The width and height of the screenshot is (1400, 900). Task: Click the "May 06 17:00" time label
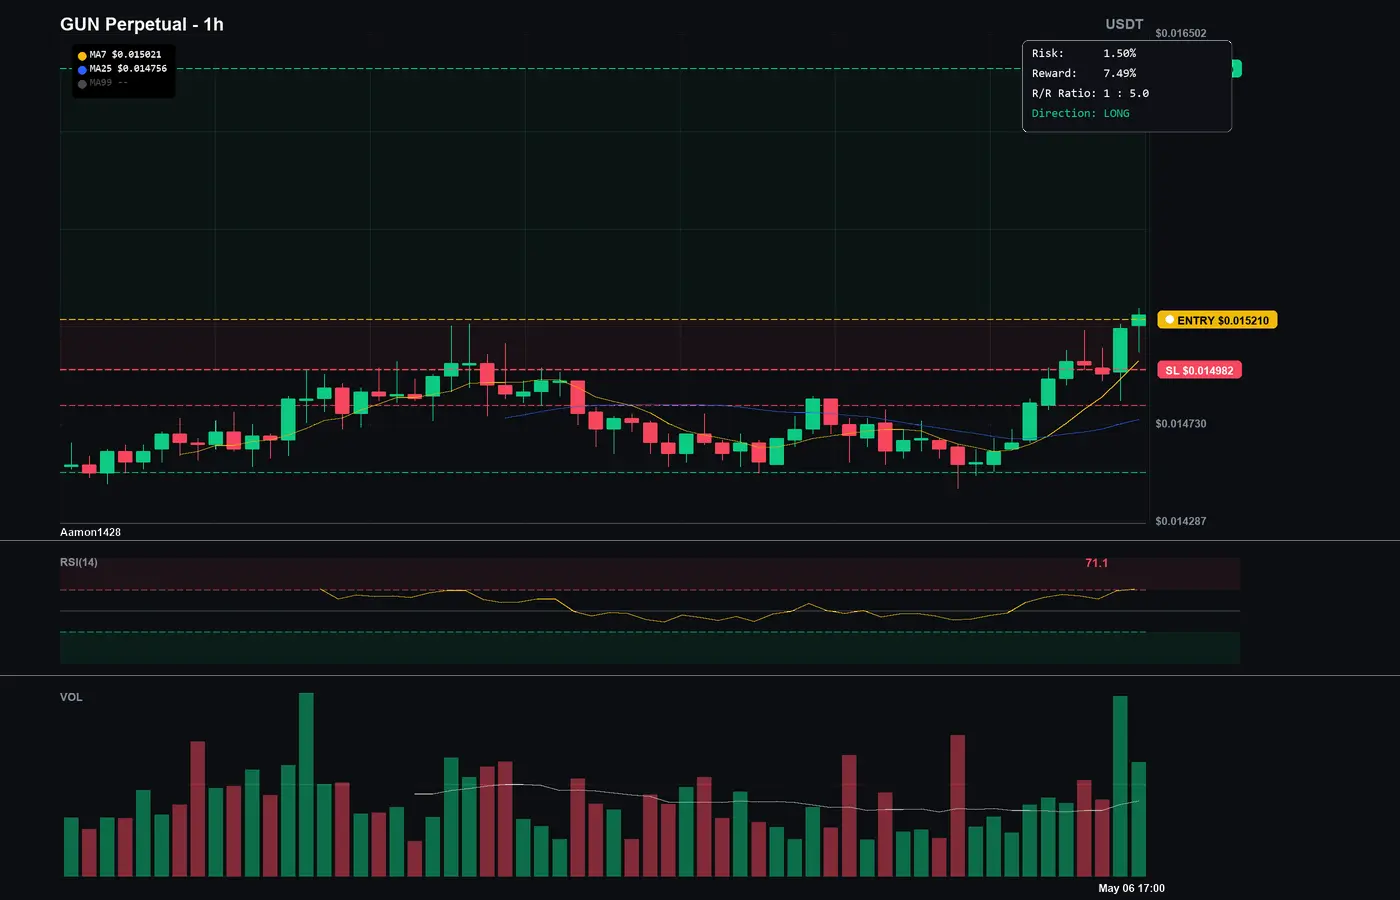point(1132,888)
